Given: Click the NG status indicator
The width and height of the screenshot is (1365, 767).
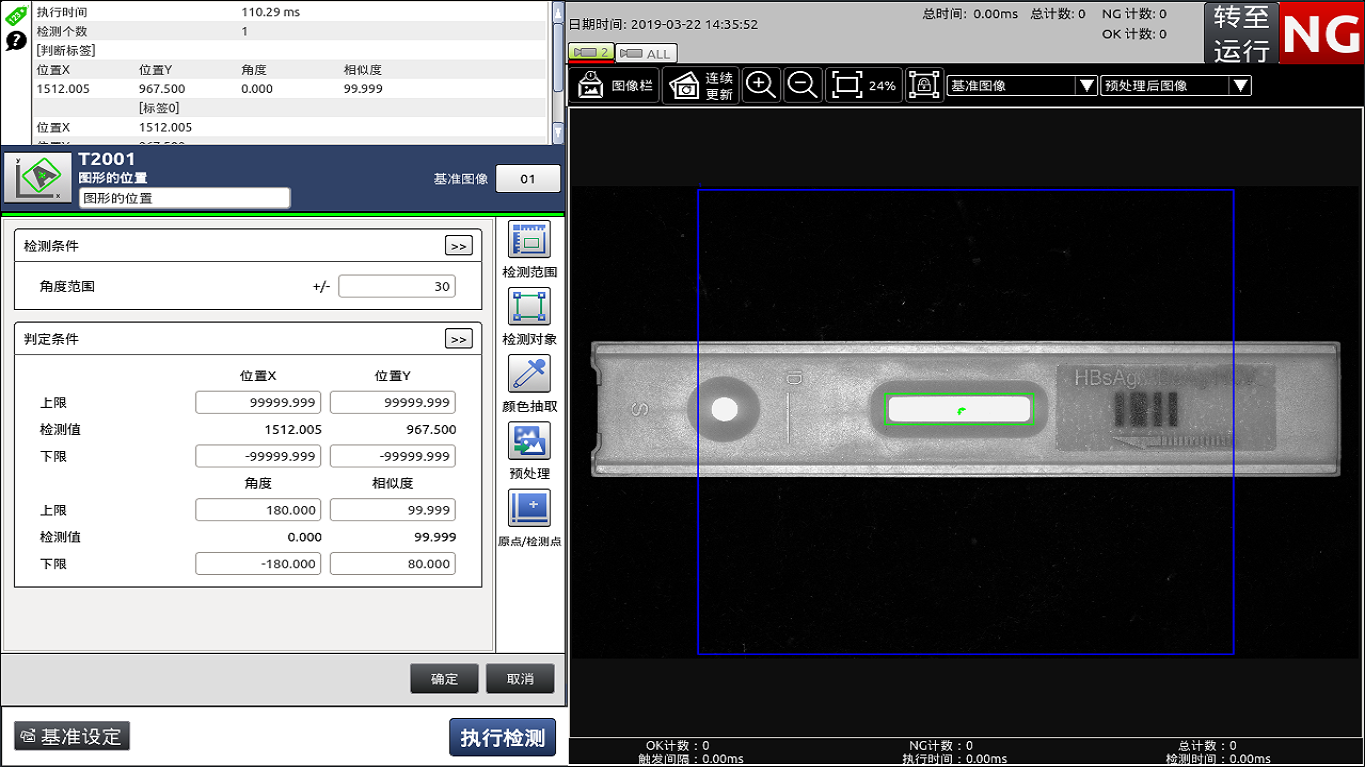Looking at the screenshot, I should click(x=1321, y=33).
